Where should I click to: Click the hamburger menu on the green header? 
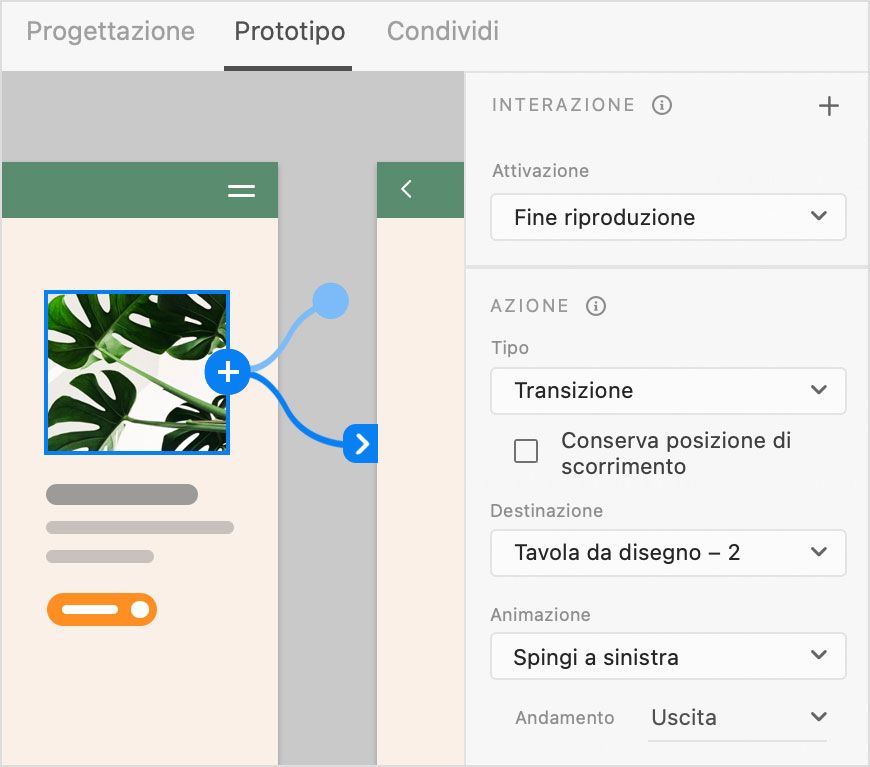click(241, 190)
